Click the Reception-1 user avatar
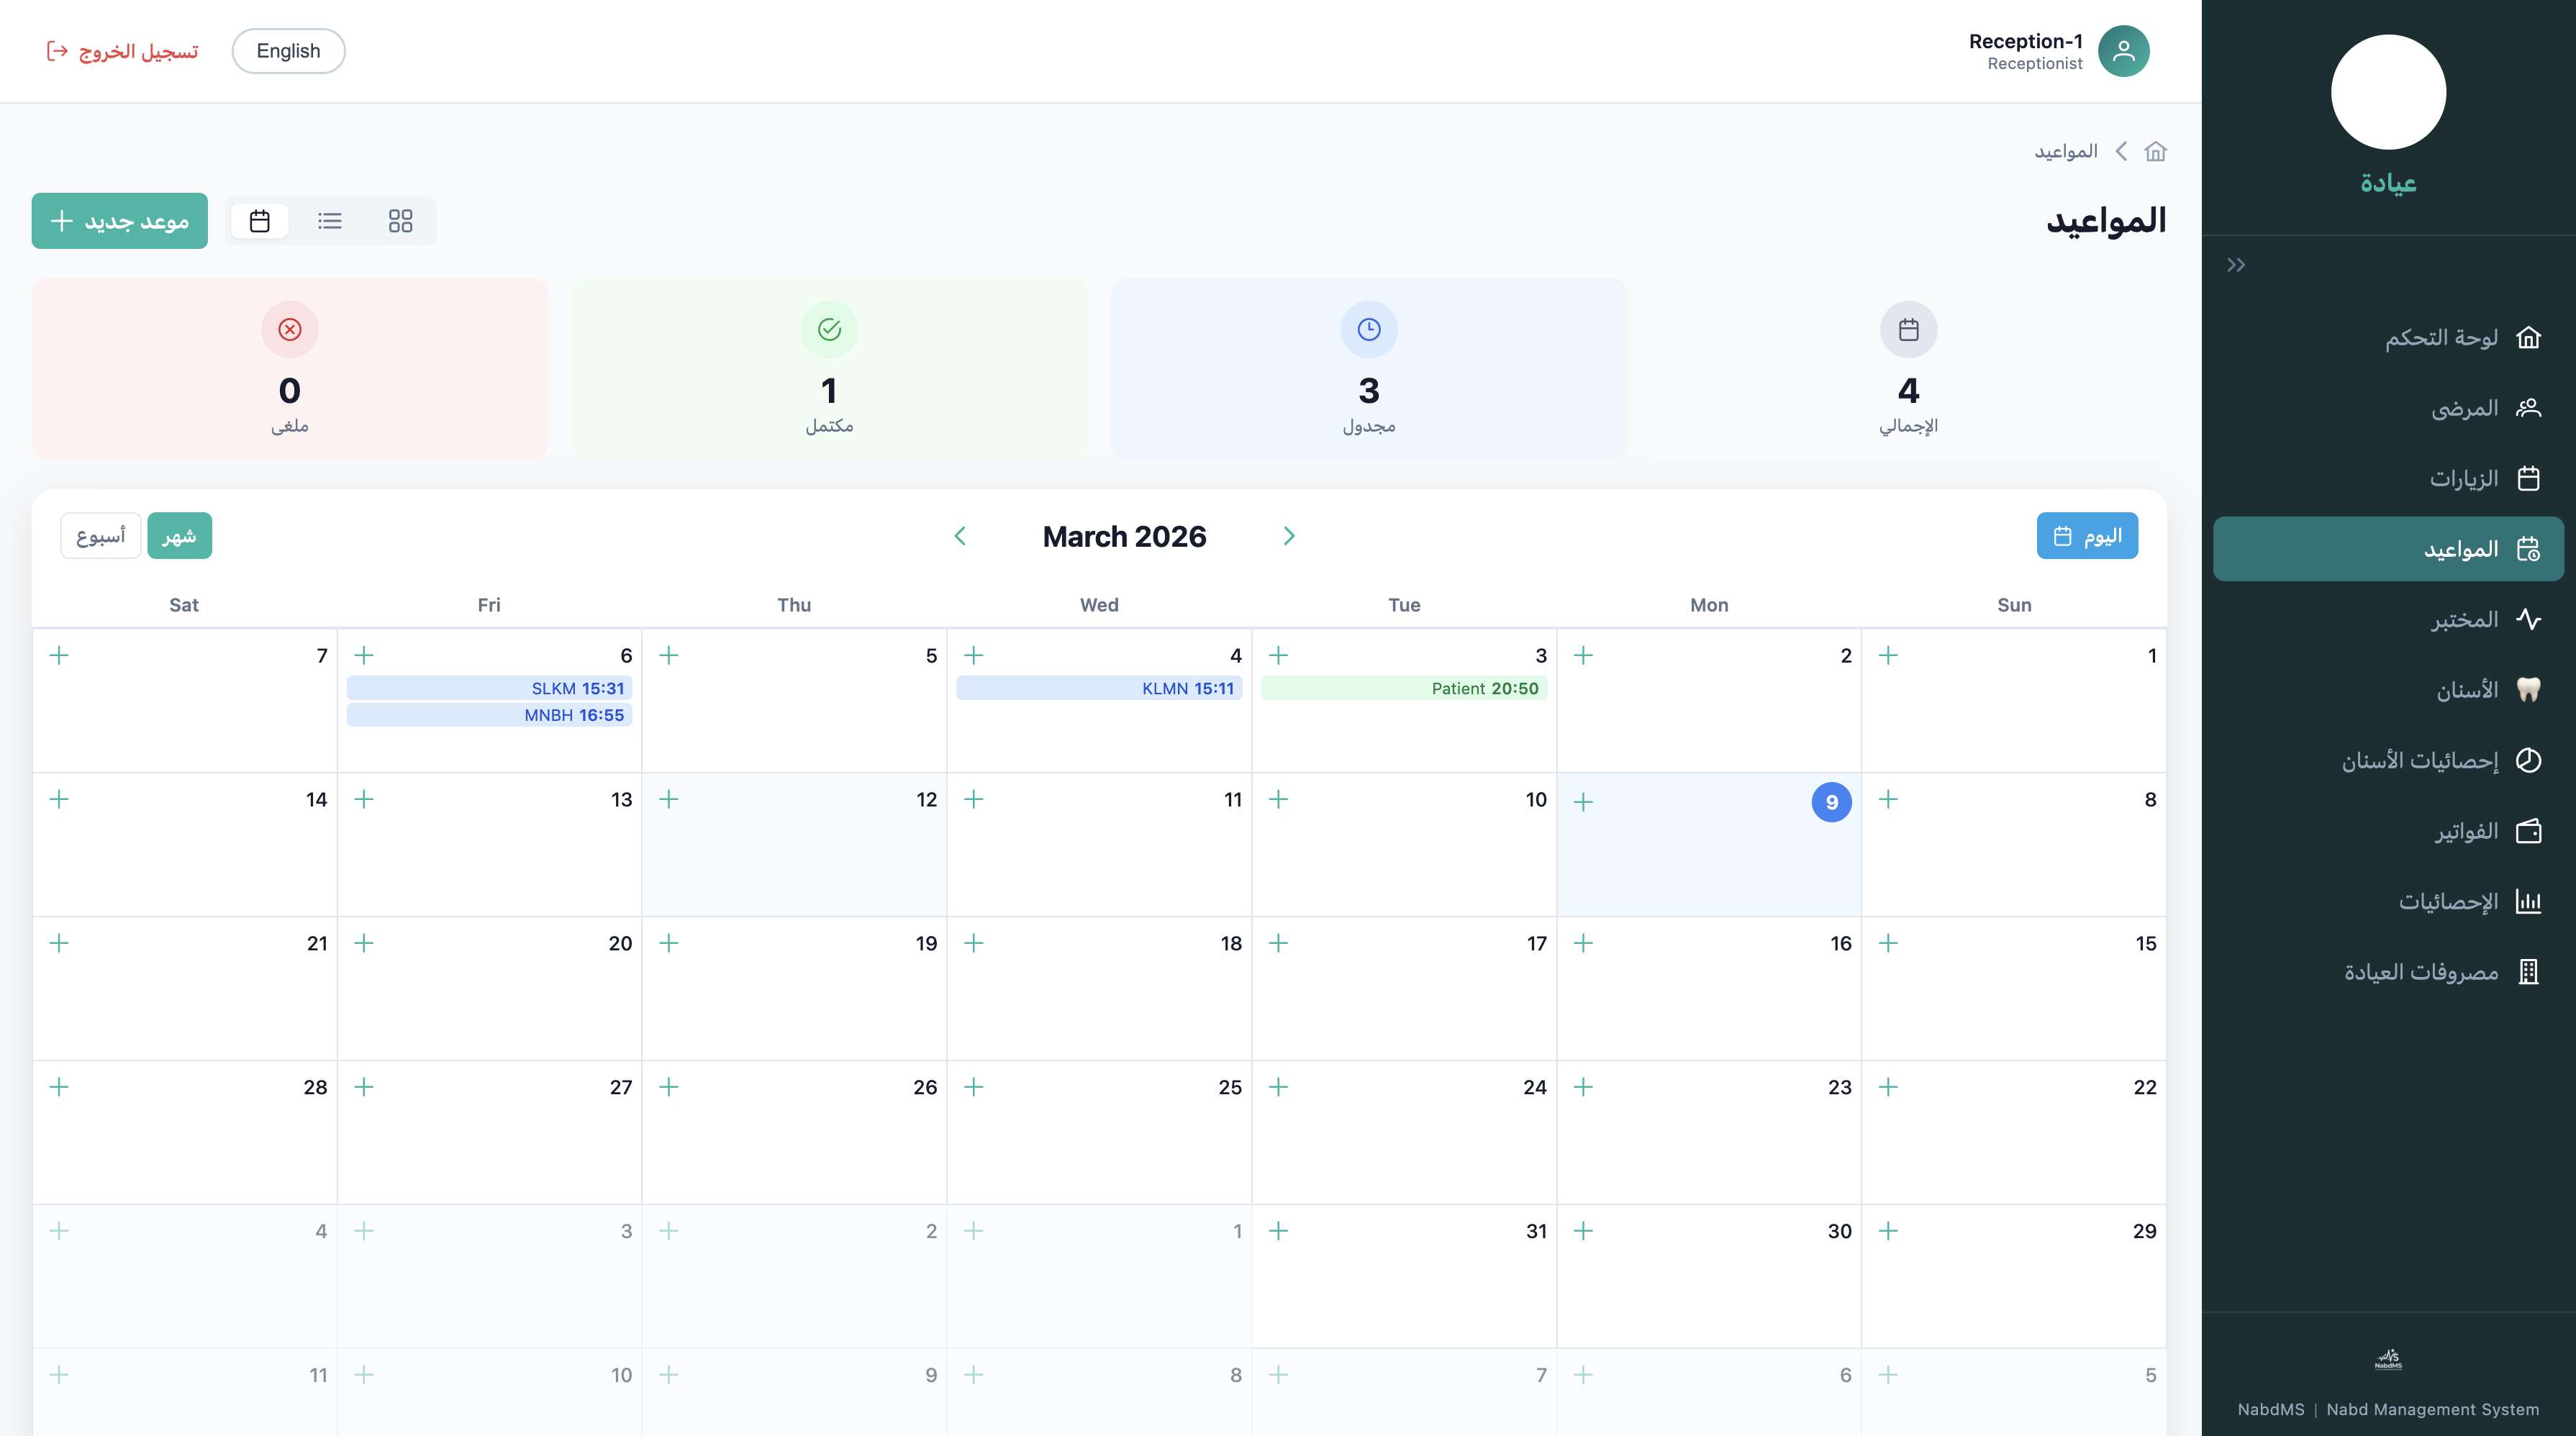2576x1436 pixels. click(2123, 51)
